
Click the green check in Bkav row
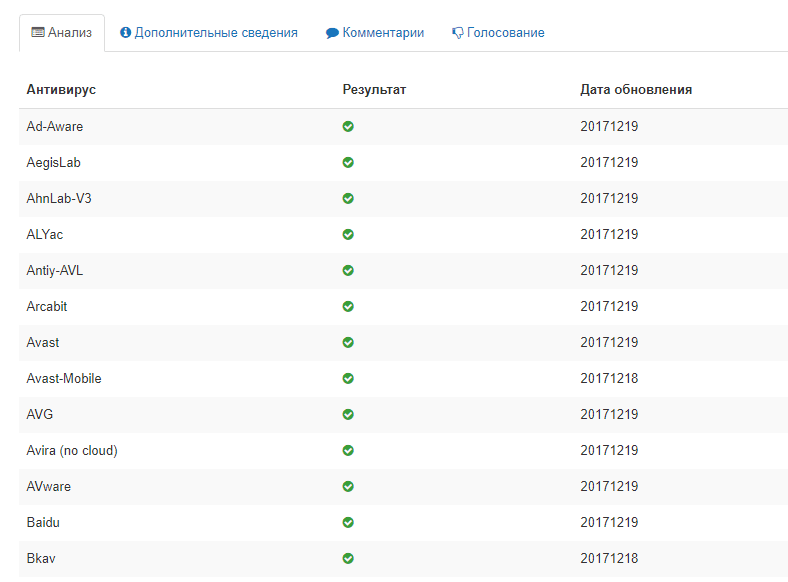[348, 558]
